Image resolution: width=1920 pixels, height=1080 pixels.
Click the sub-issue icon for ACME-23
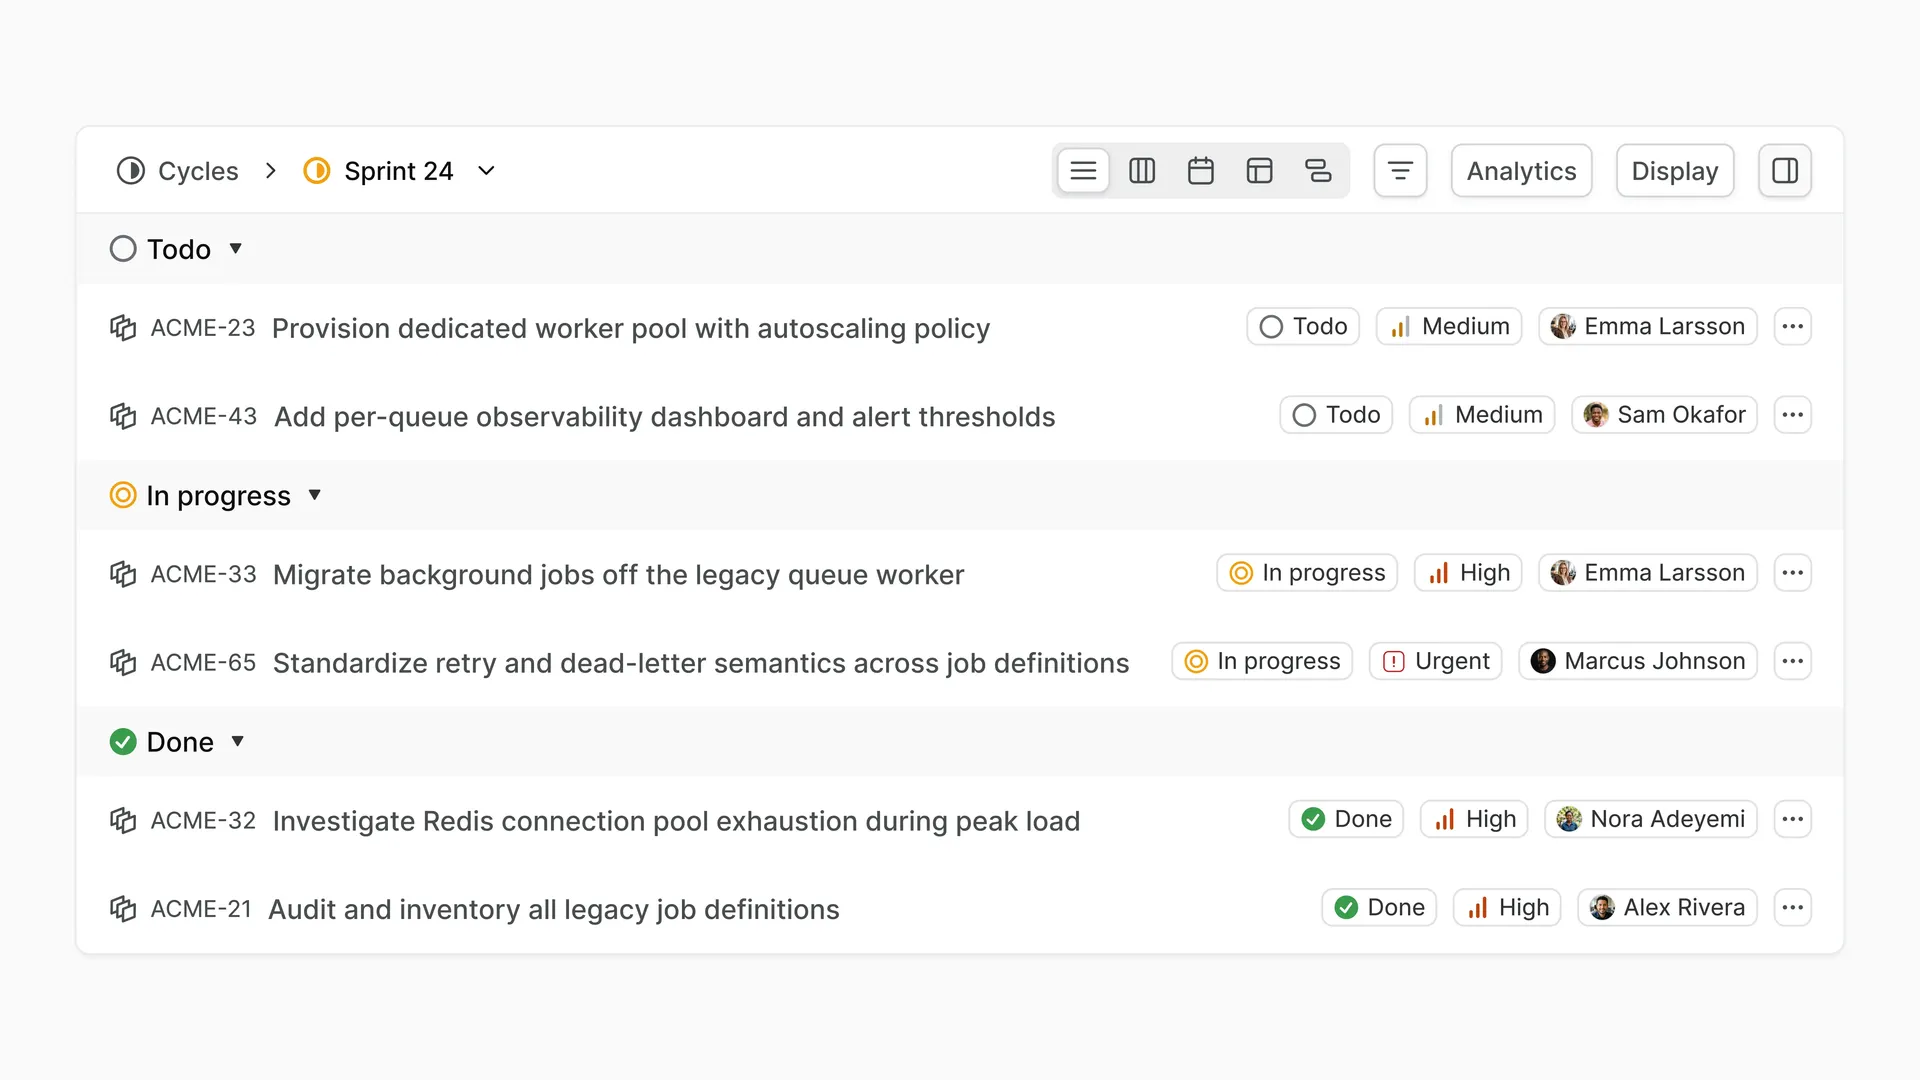click(123, 328)
